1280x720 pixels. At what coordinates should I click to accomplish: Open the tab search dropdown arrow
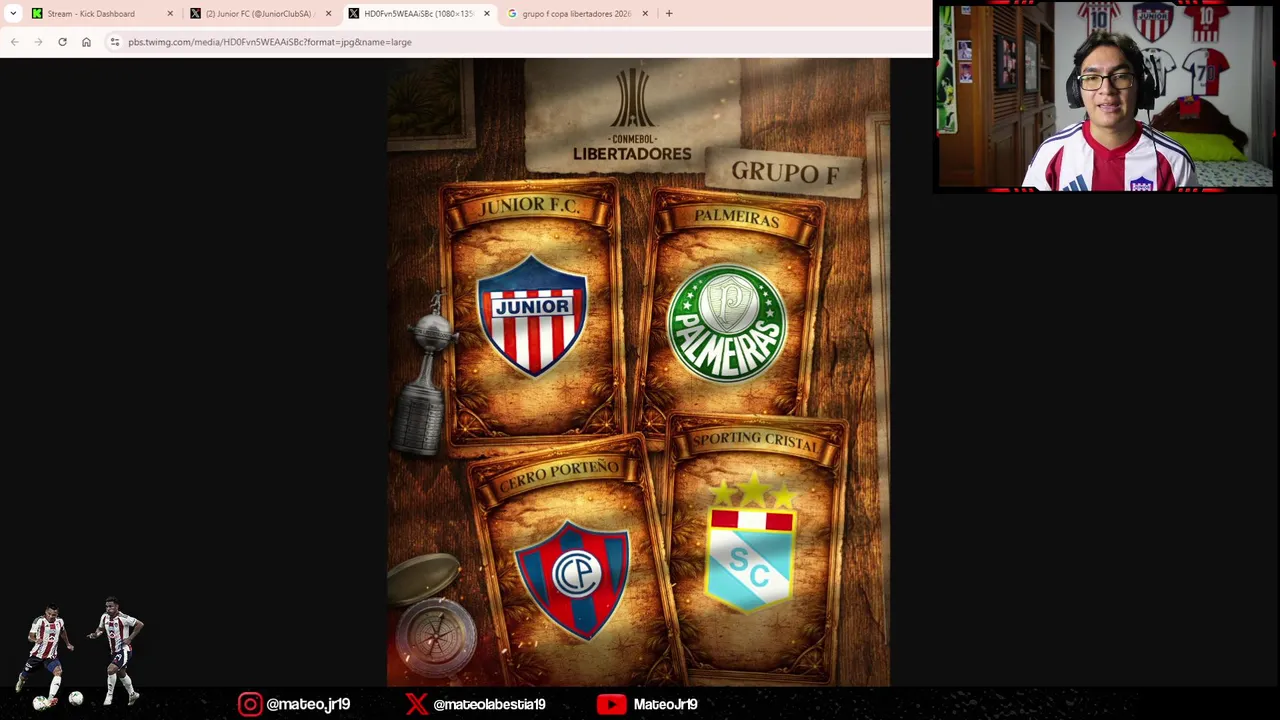point(12,14)
